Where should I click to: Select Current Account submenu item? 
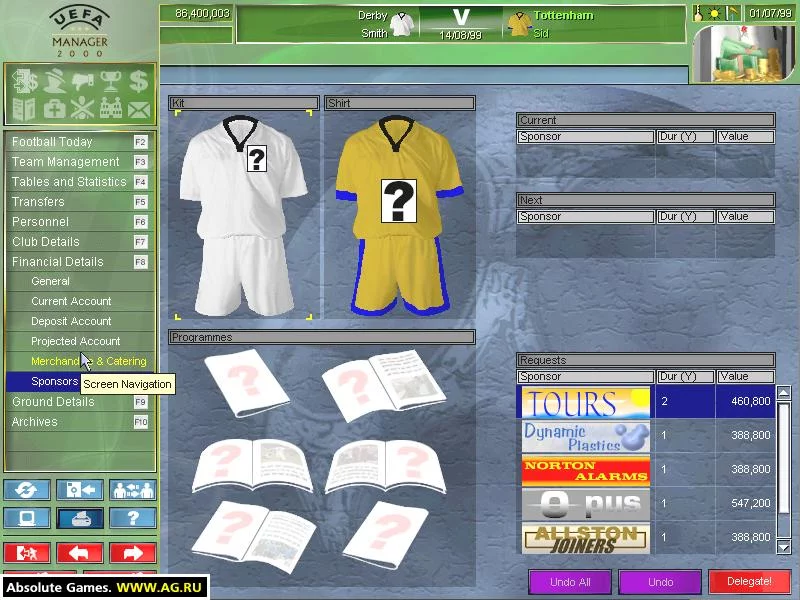tap(80, 301)
